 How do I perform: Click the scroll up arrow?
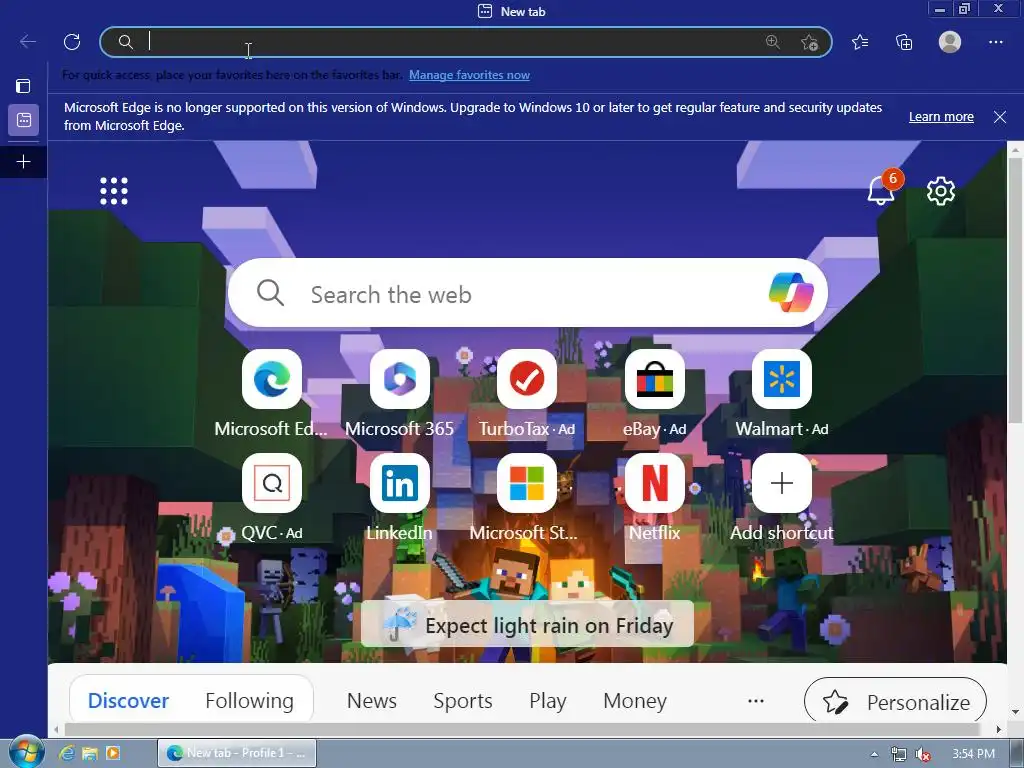[1015, 150]
